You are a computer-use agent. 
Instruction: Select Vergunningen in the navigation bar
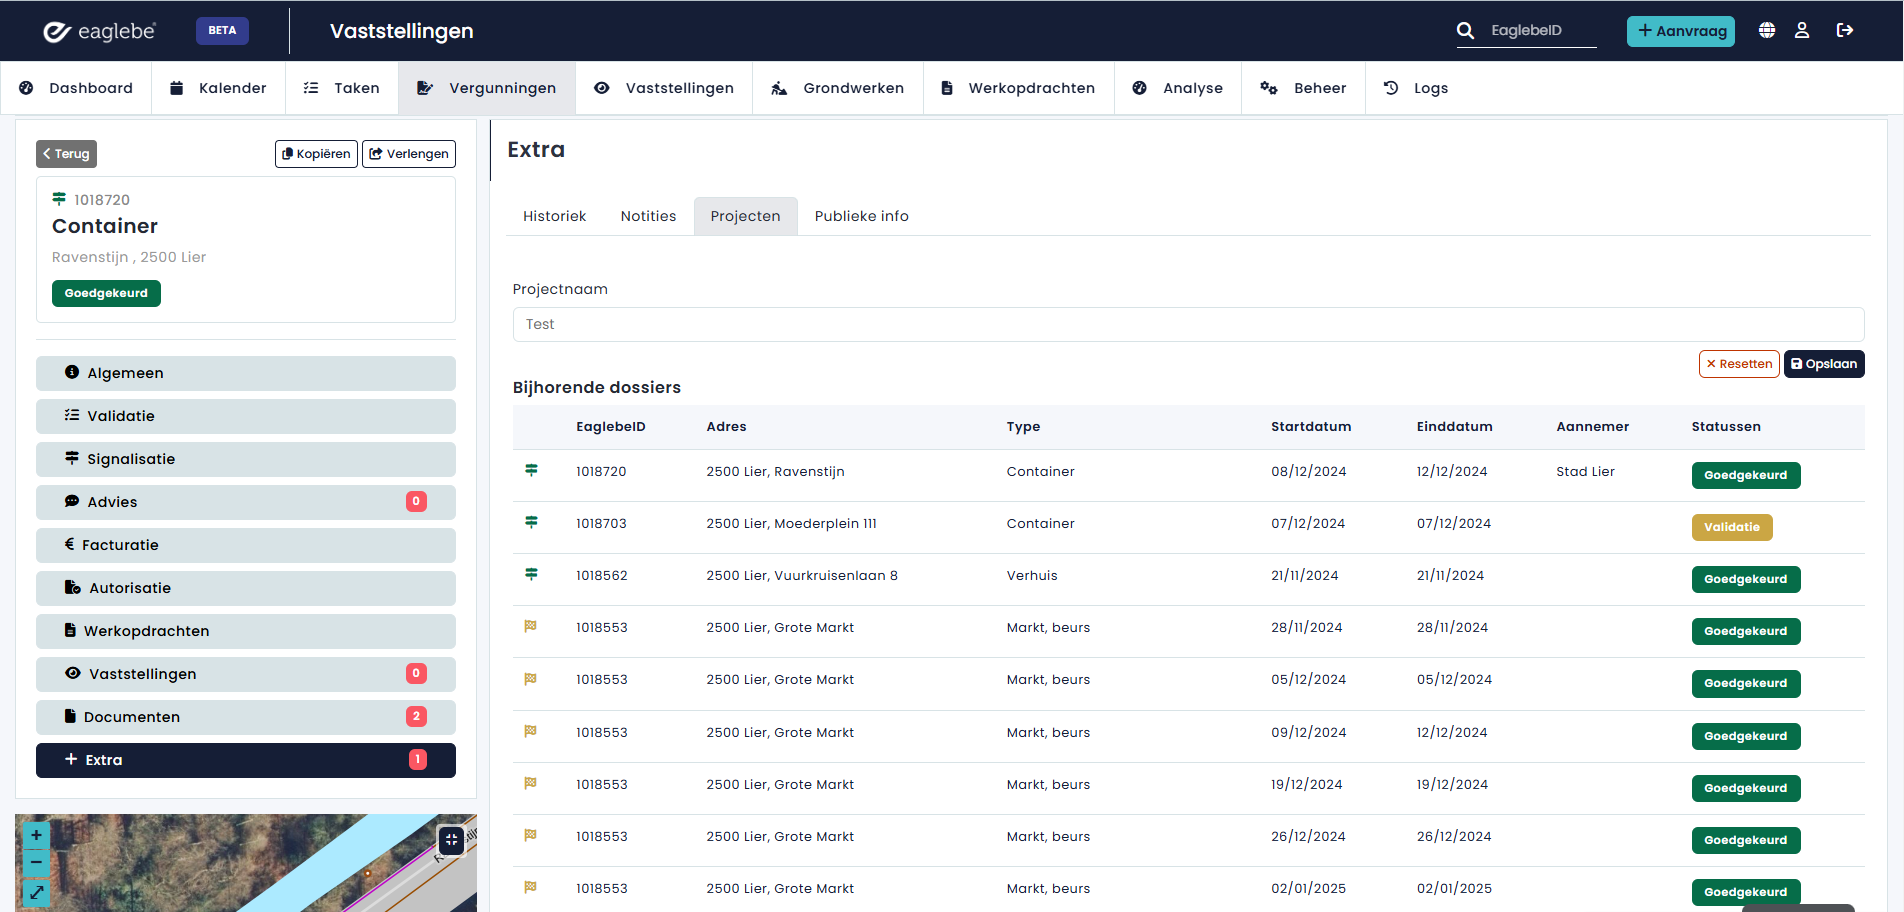(x=487, y=88)
